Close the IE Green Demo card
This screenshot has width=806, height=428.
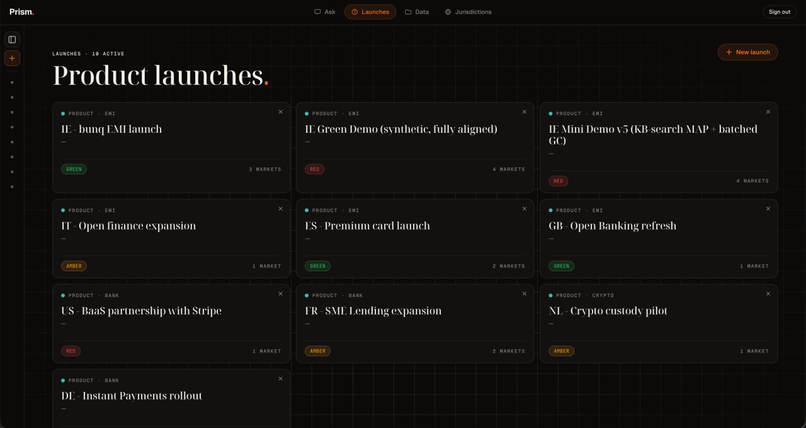pos(524,112)
